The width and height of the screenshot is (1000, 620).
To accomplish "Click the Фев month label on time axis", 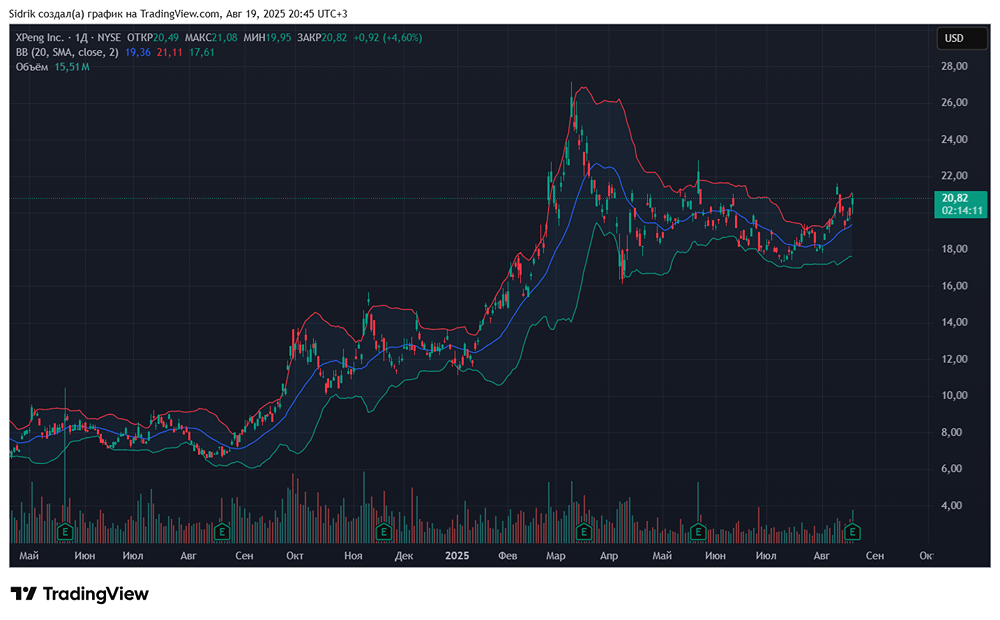I will click(x=507, y=556).
